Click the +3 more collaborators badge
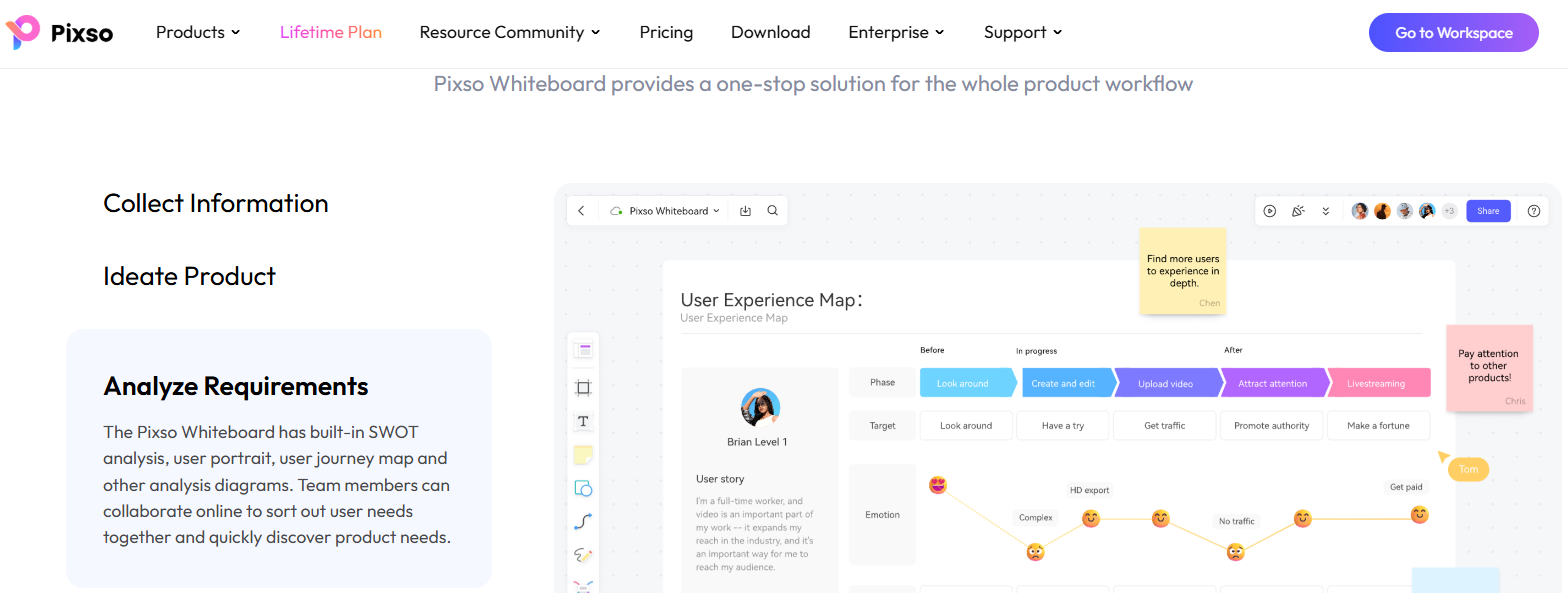 1449,211
